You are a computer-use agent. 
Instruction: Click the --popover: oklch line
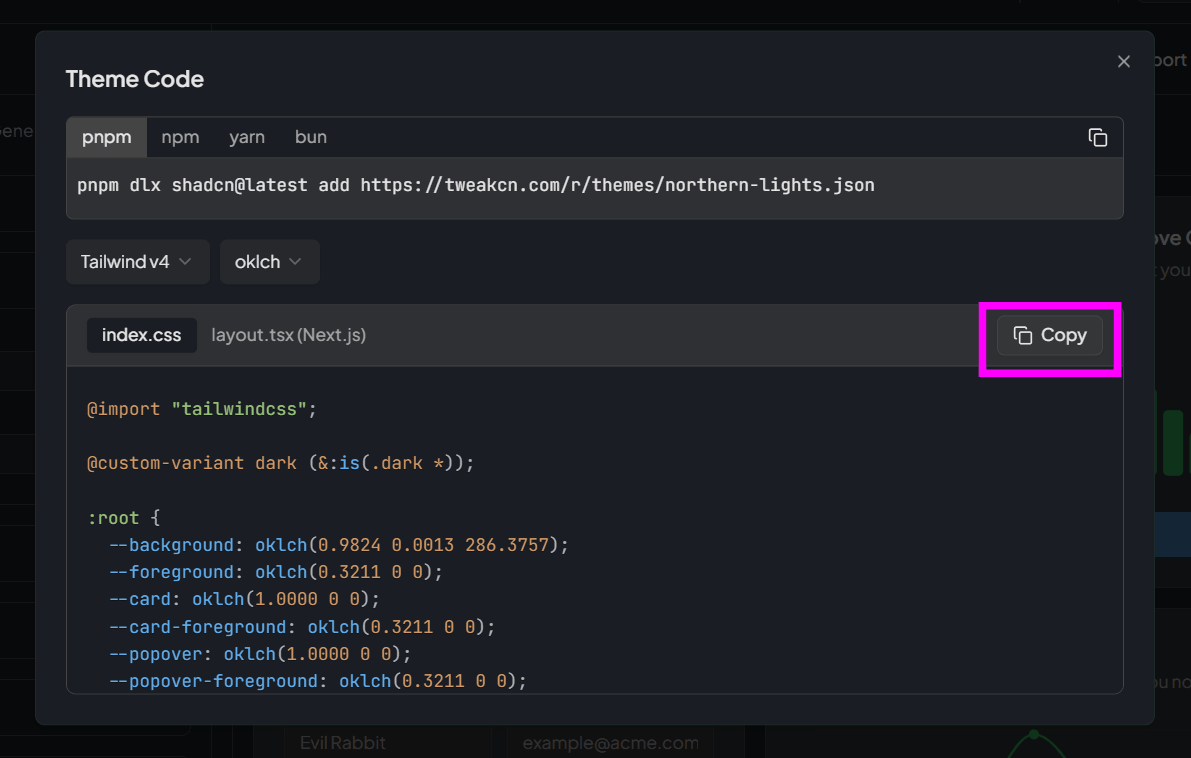(x=260, y=654)
